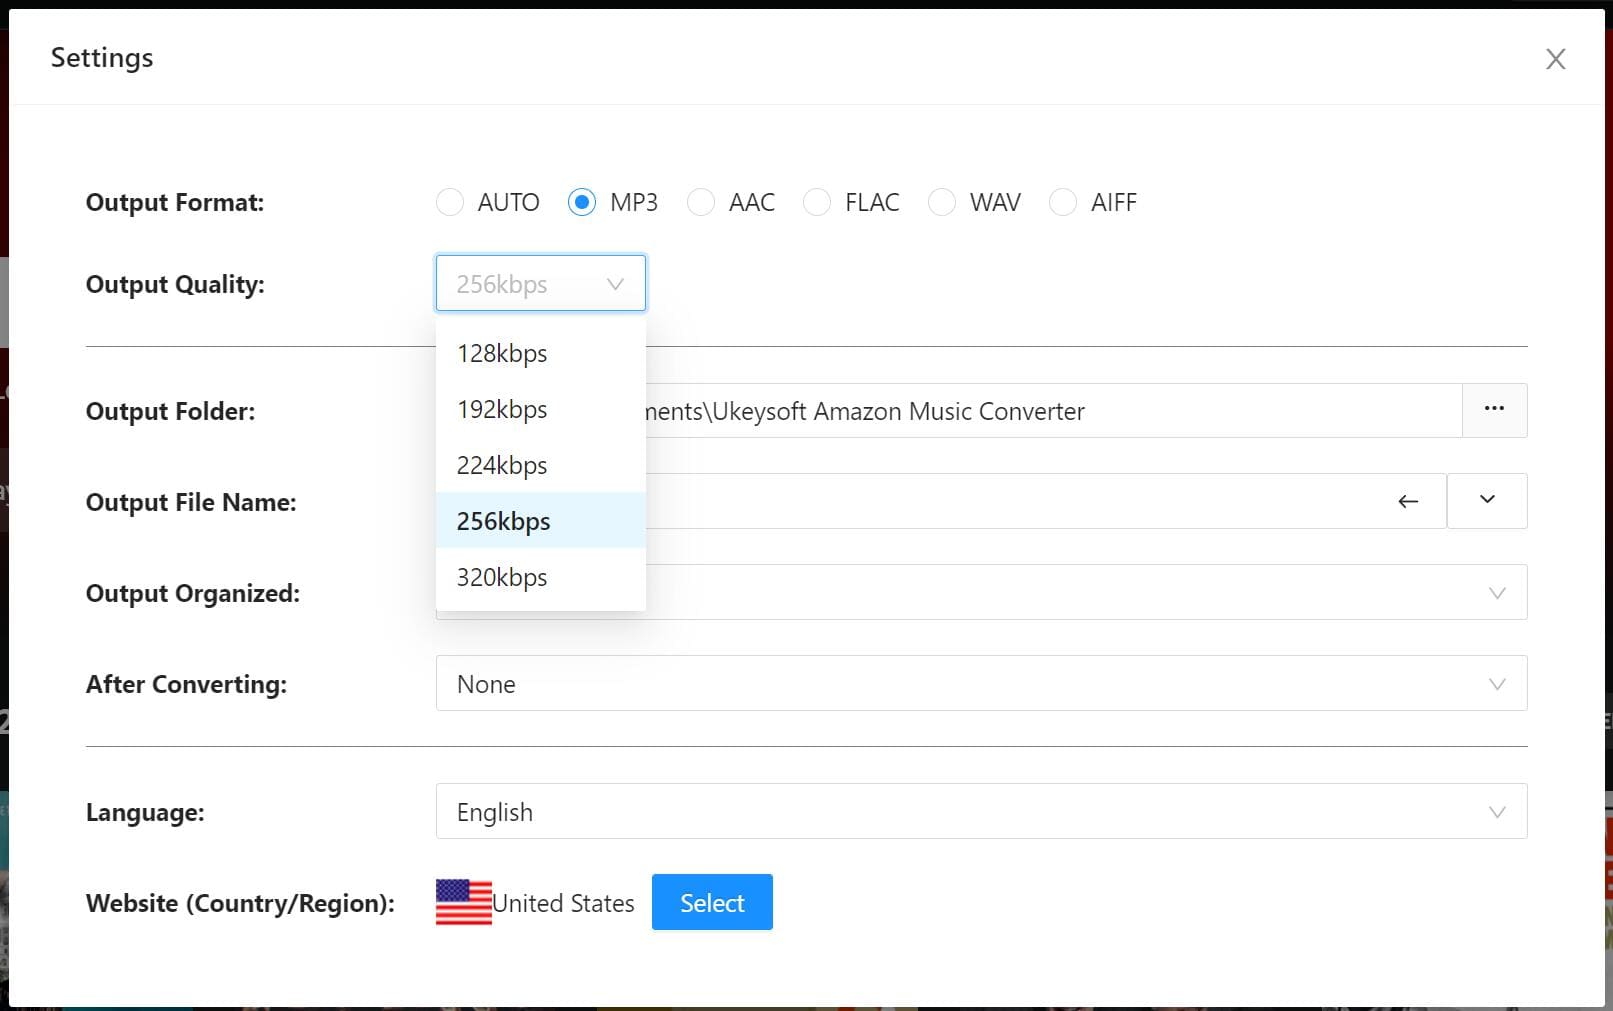This screenshot has height=1011, width=1613.
Task: Click the United States flag icon
Action: point(462,901)
